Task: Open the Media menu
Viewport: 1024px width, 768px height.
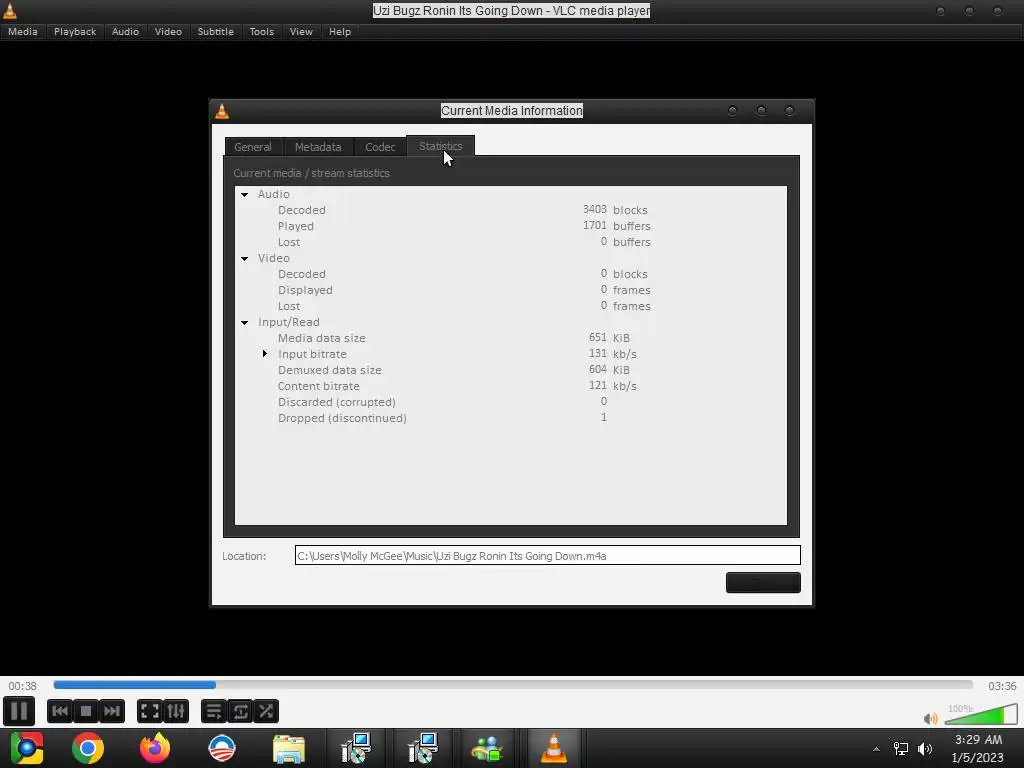Action: click(x=23, y=31)
